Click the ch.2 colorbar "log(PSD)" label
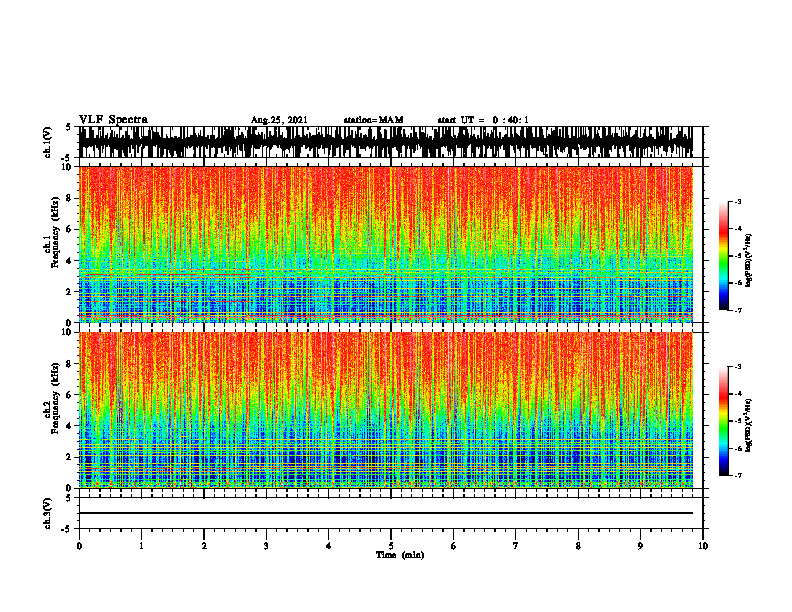This screenshot has width=792, height=612. pyautogui.click(x=749, y=425)
